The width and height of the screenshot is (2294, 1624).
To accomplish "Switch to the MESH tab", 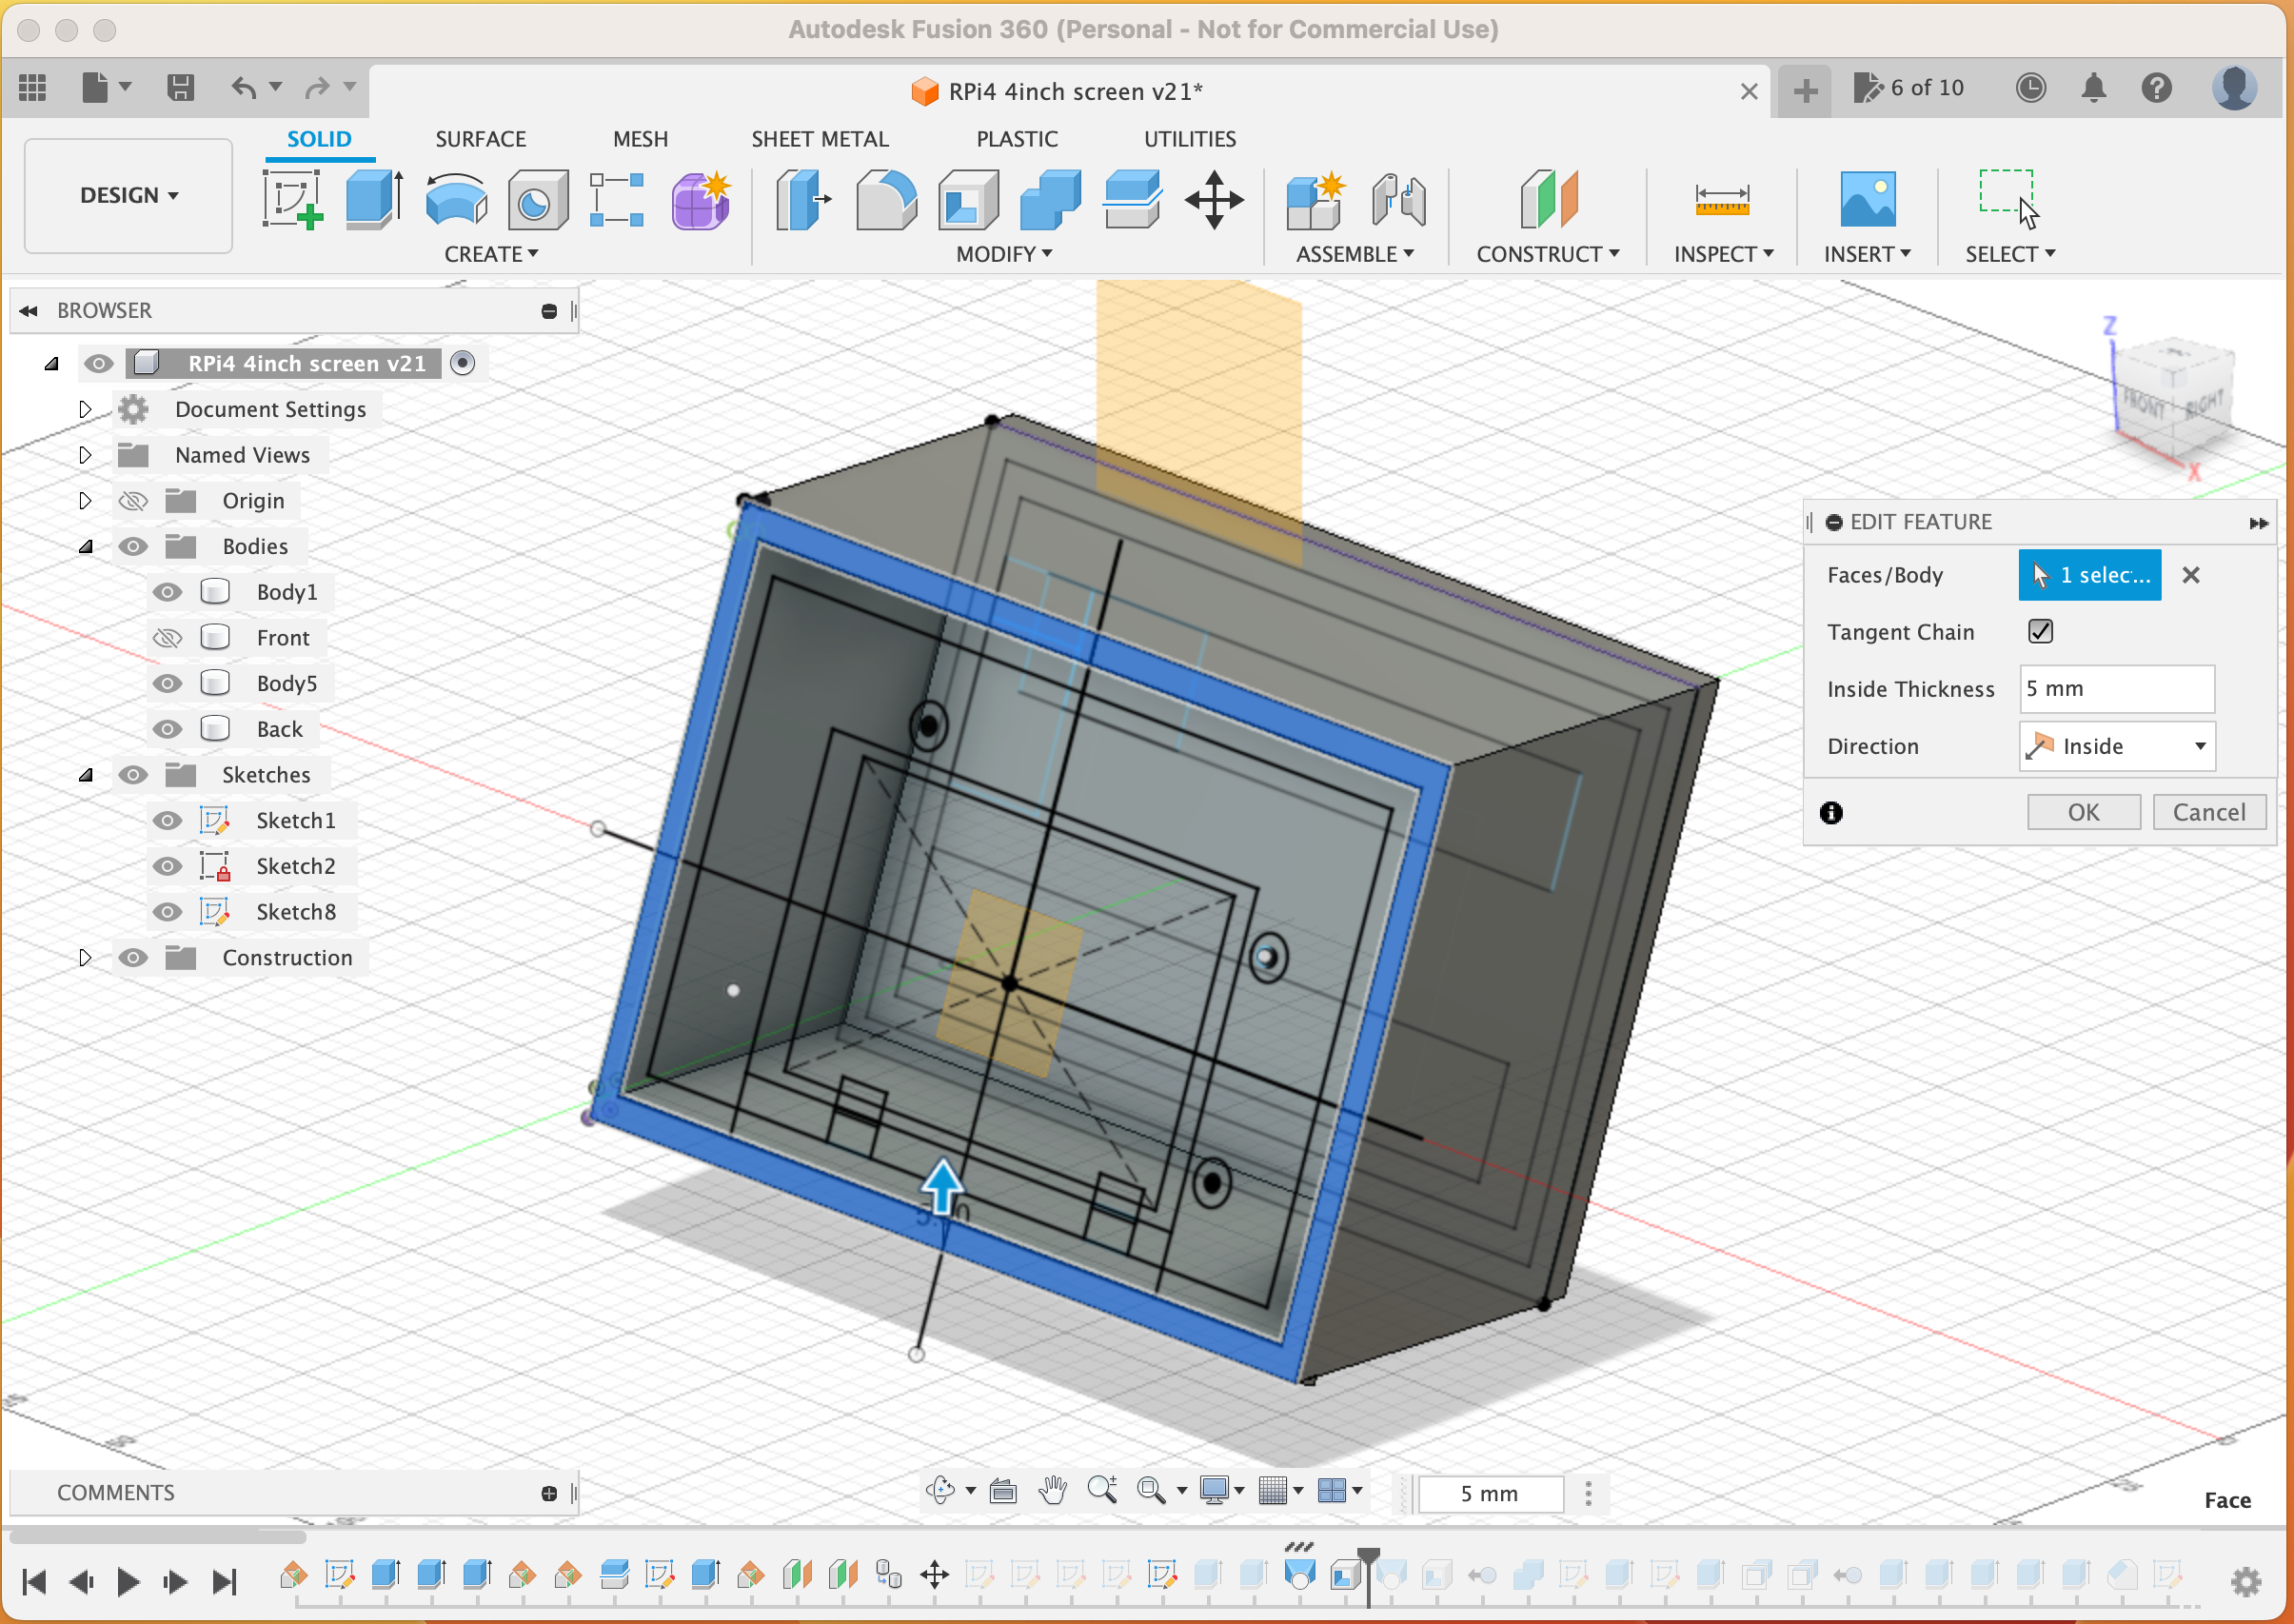I will point(640,139).
